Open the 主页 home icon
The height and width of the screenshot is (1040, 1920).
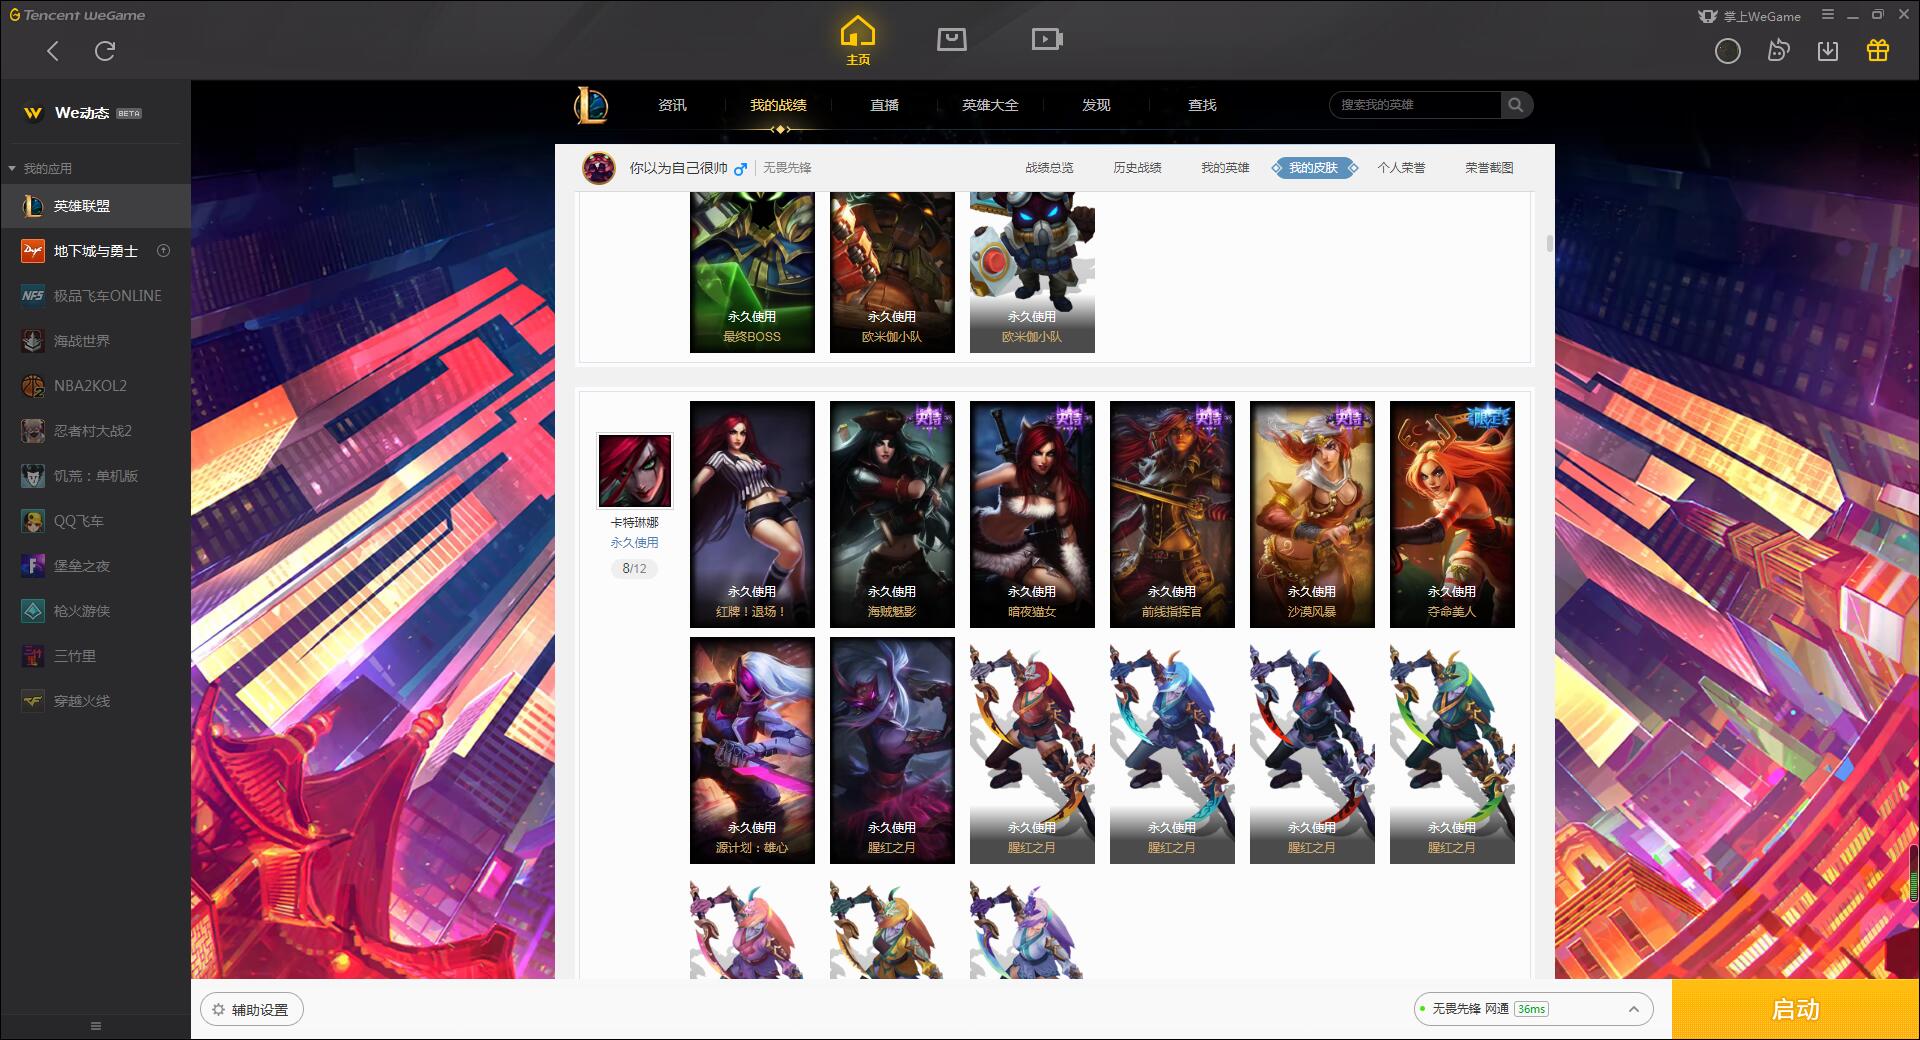point(858,42)
